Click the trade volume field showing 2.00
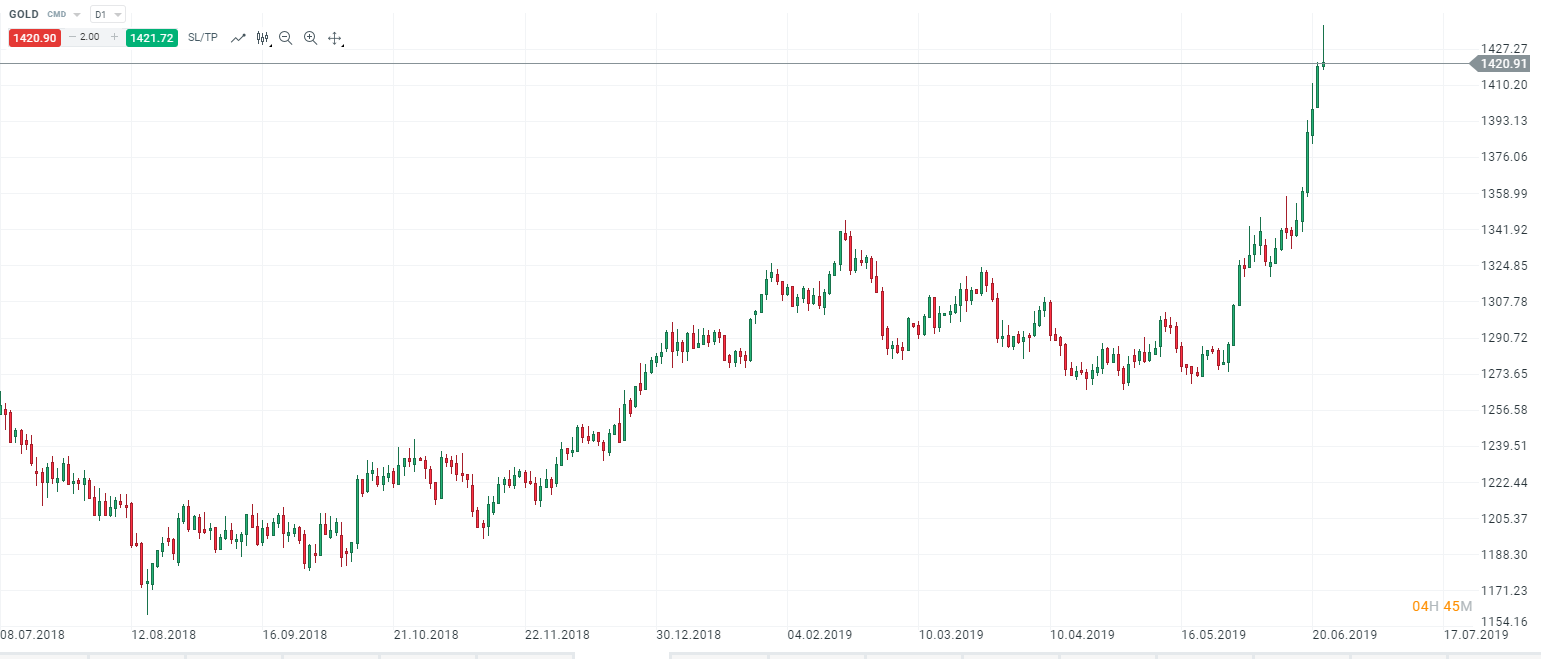This screenshot has height=659, width=1541. 92,38
